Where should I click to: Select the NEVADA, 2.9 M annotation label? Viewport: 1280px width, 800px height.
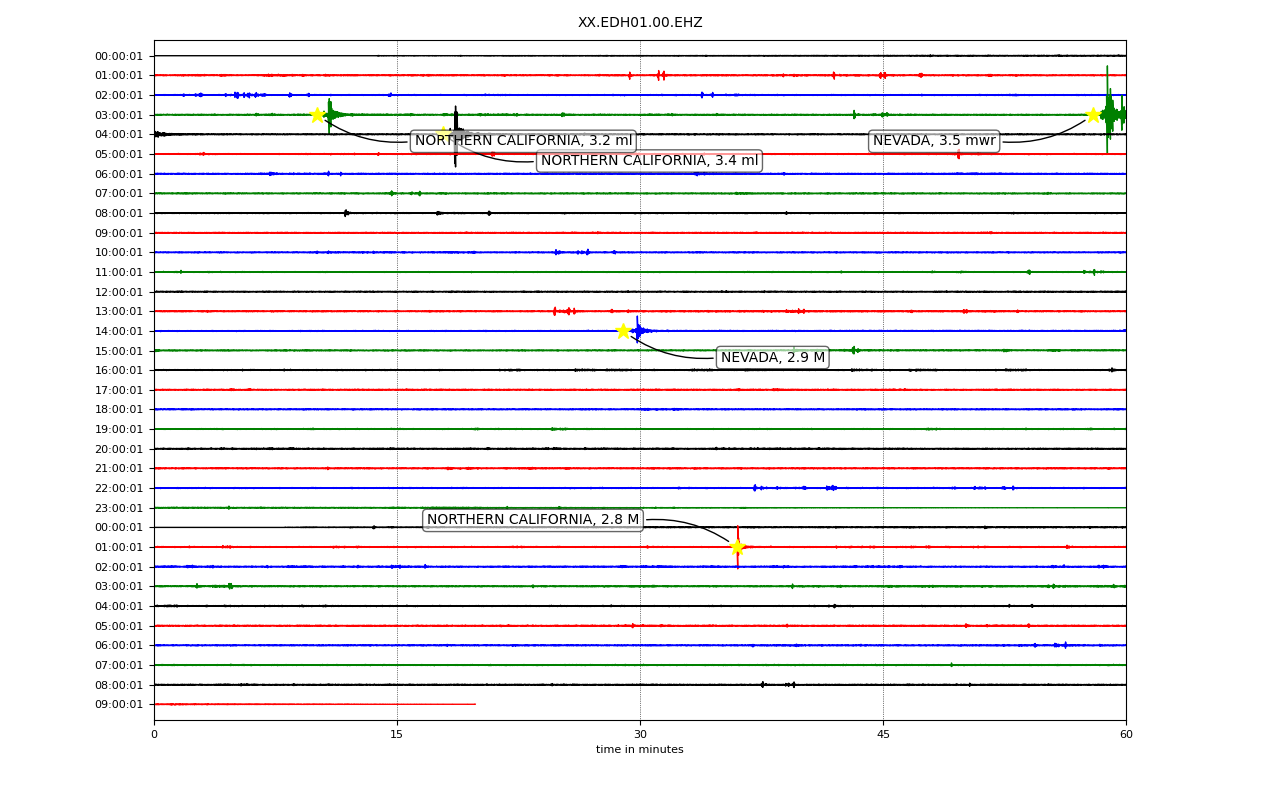click(773, 358)
